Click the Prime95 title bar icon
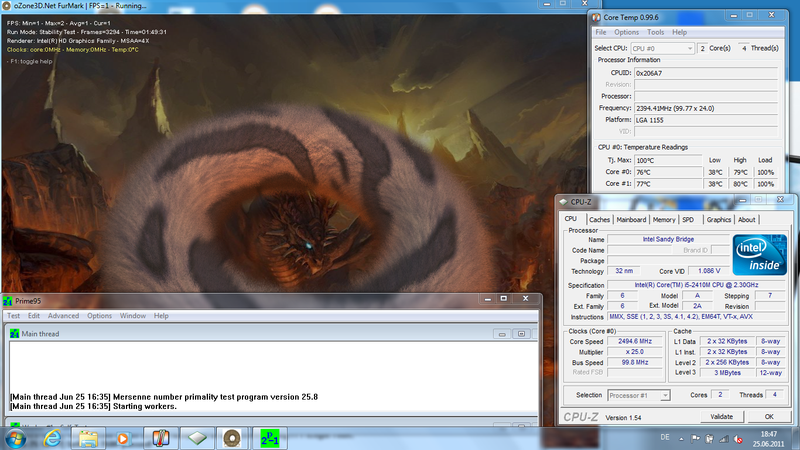 pos(8,301)
